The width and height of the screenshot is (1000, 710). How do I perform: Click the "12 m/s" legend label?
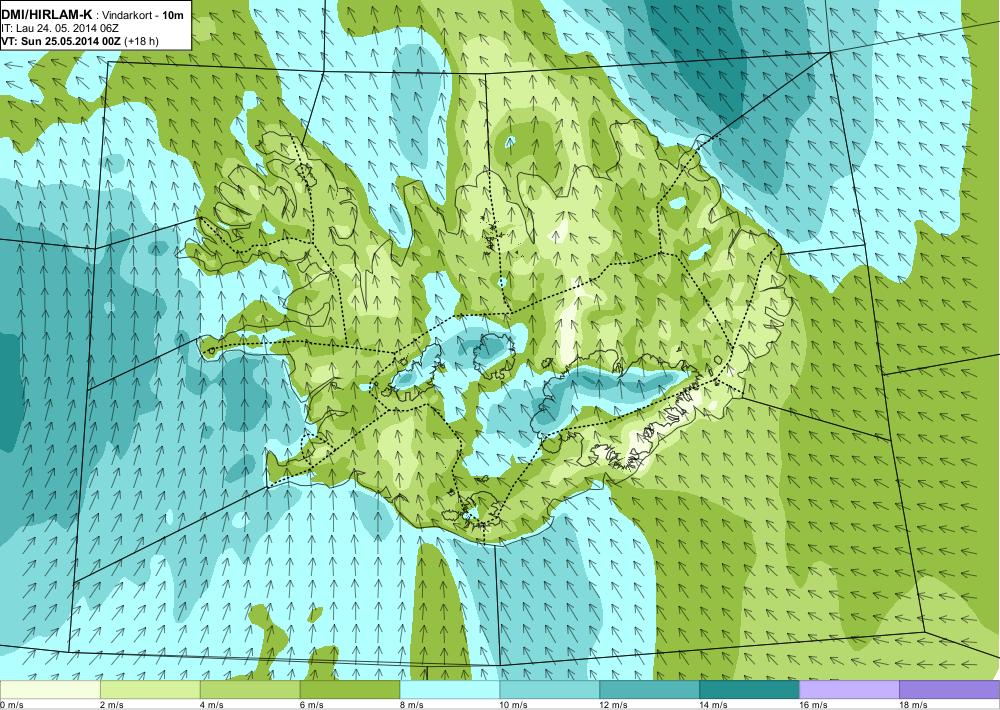(x=614, y=705)
